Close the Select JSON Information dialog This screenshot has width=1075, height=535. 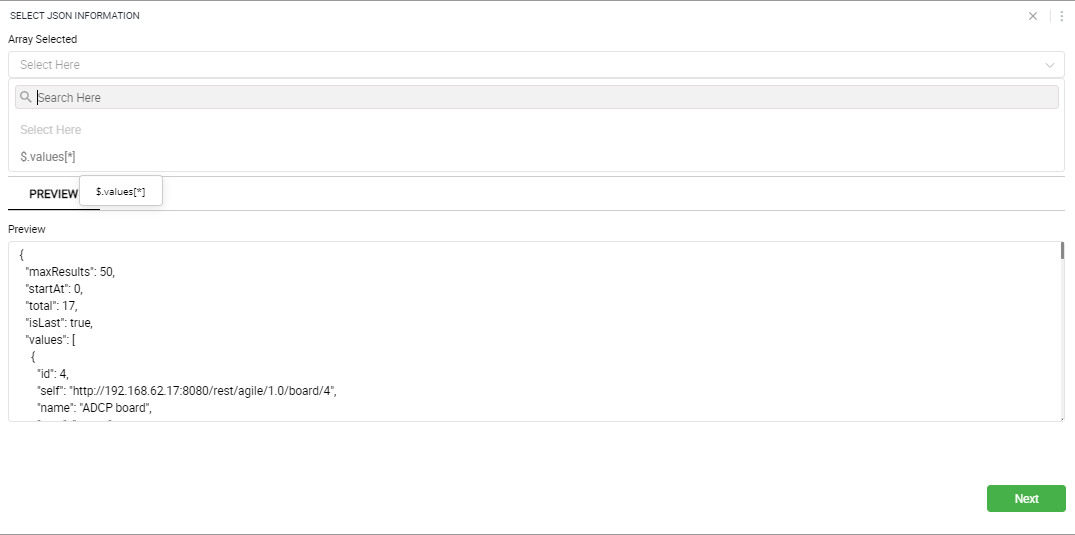pyautogui.click(x=1032, y=16)
